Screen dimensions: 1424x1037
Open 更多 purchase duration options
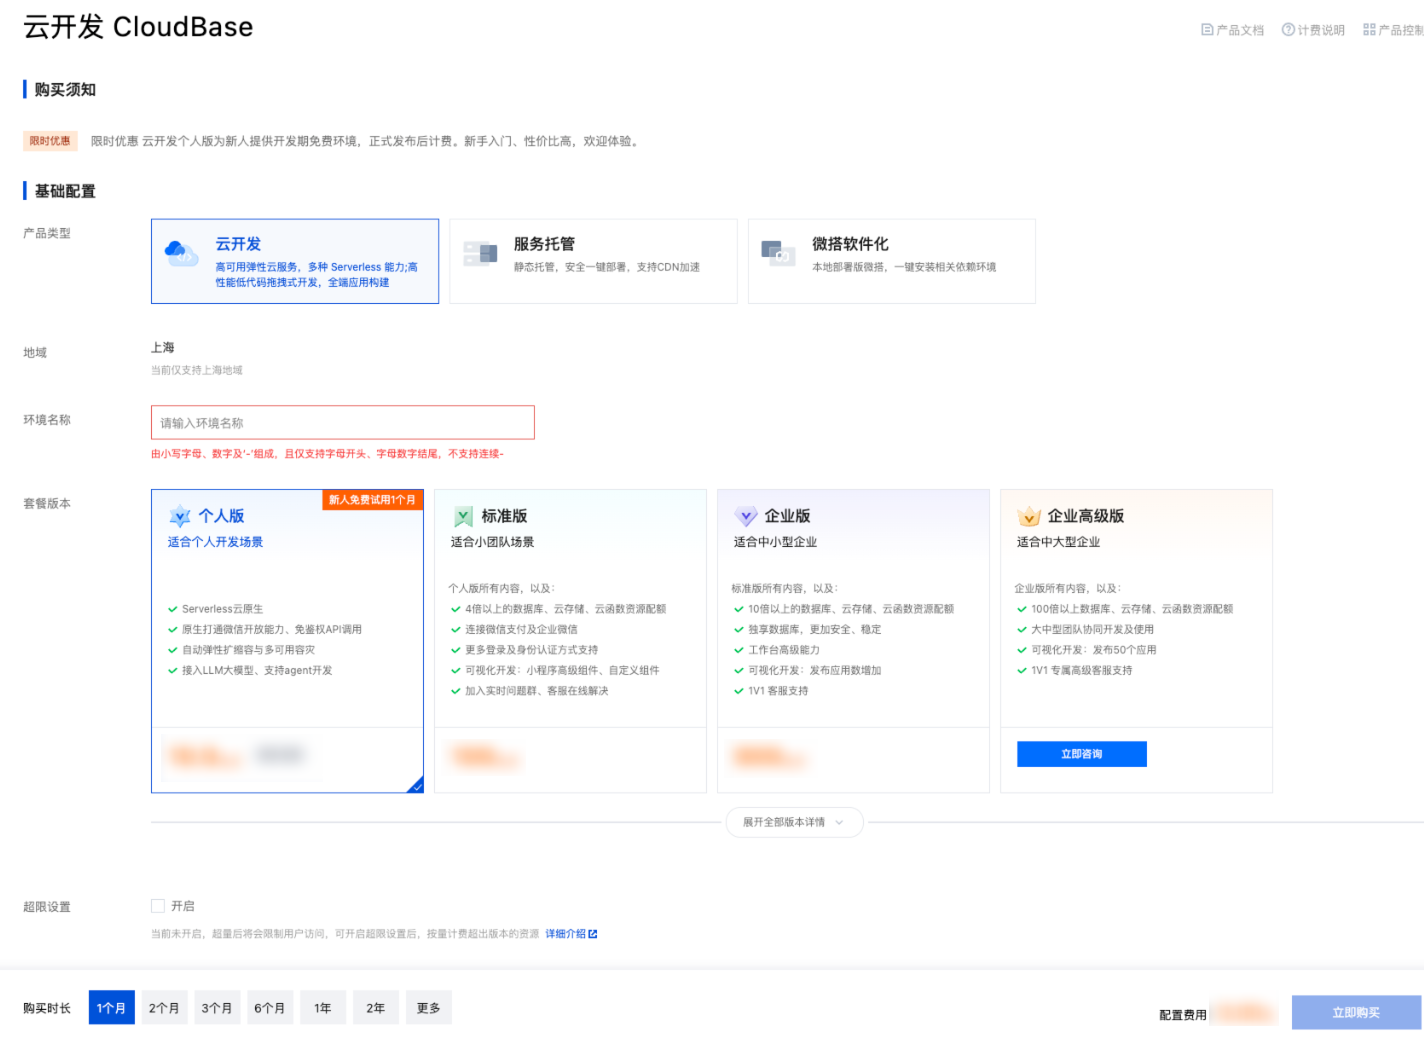coord(428,1008)
